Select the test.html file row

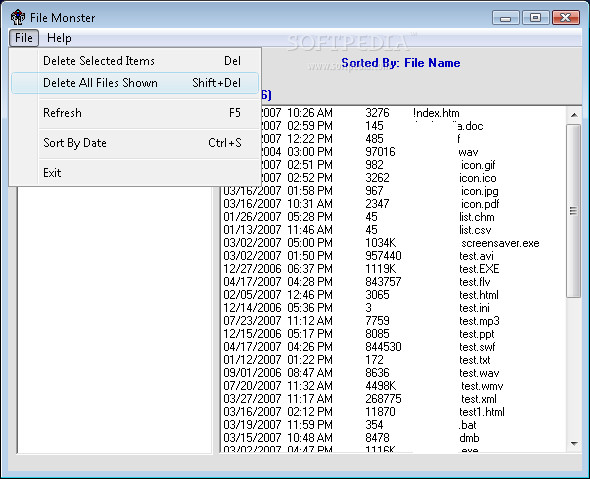tap(393, 295)
